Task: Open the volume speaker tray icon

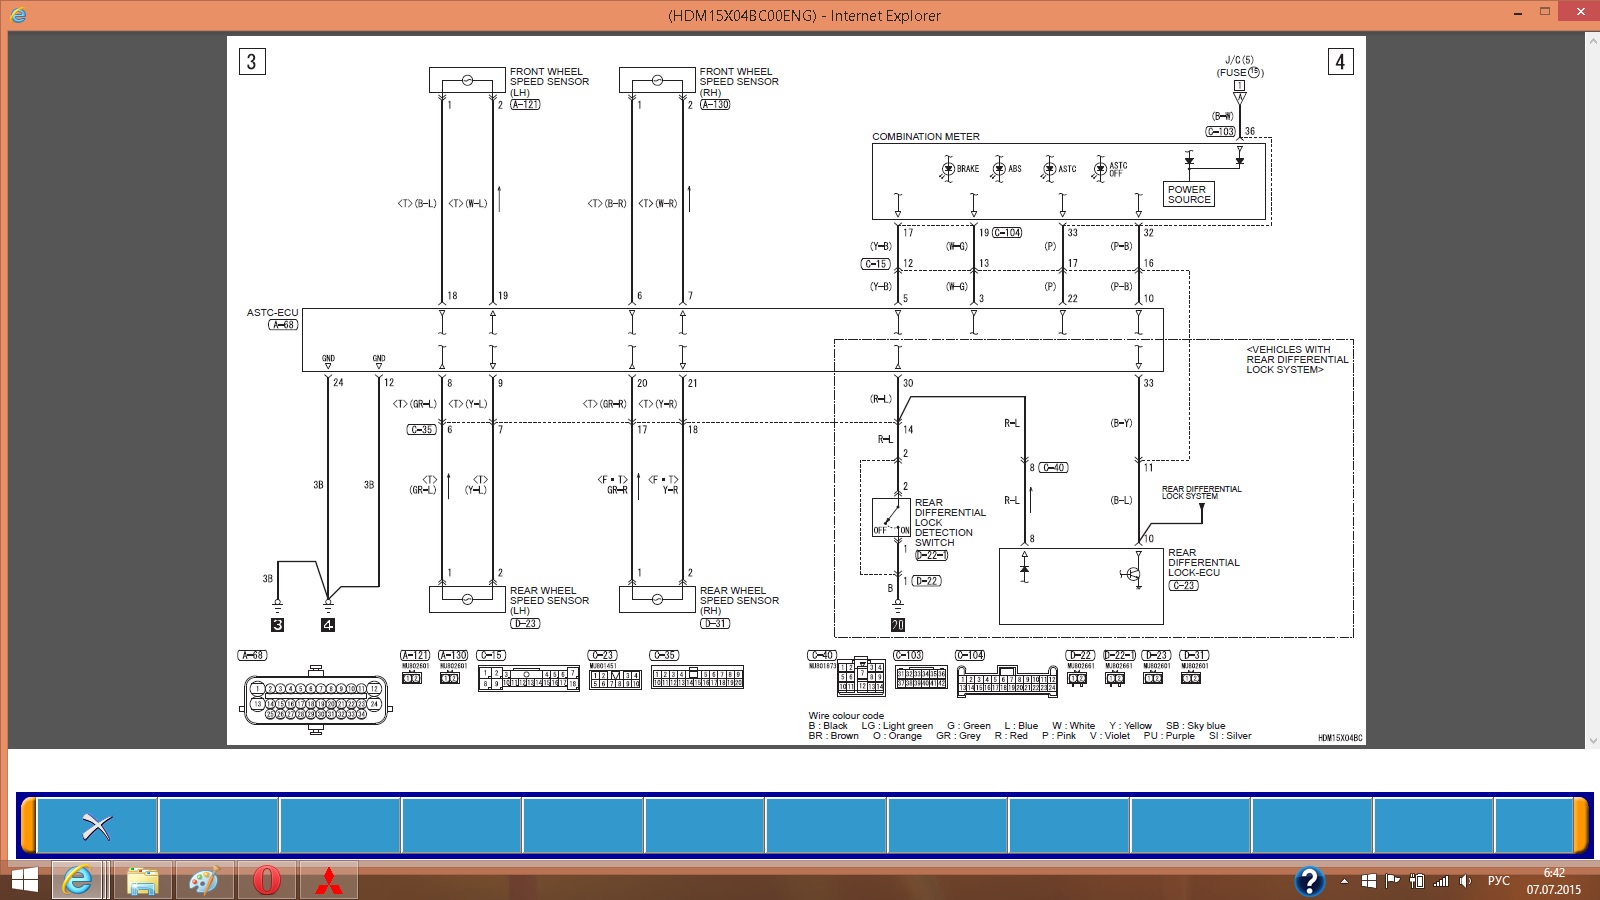Action: [1465, 881]
